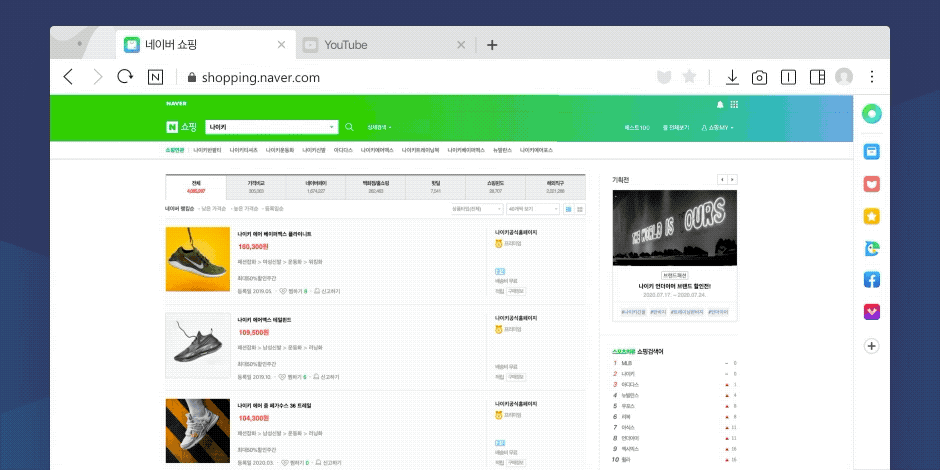Open the red Pocket sidebar icon
Screen dimensions: 940x470
[872, 184]
